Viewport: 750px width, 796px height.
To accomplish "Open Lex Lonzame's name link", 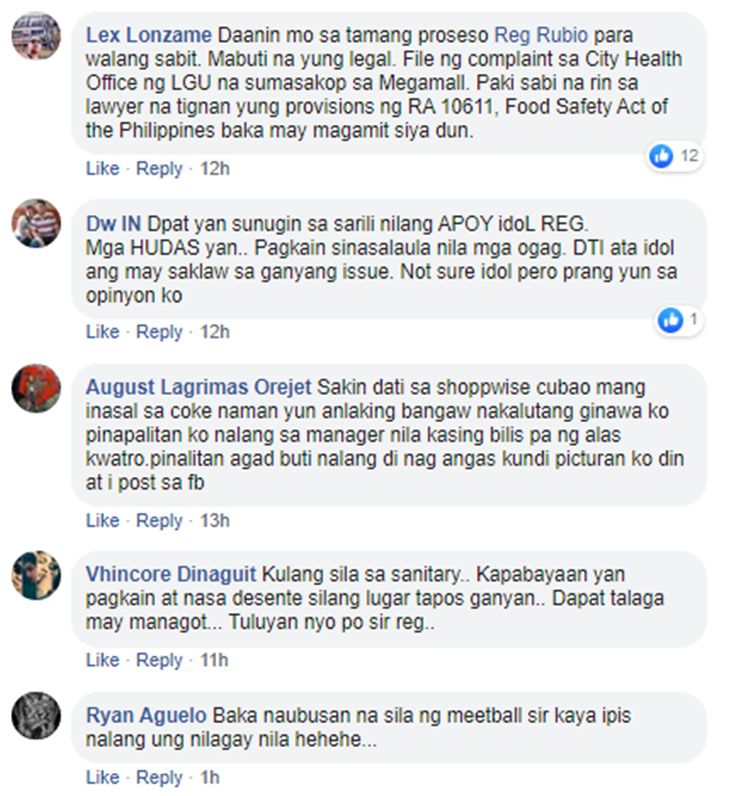I will (148, 35).
